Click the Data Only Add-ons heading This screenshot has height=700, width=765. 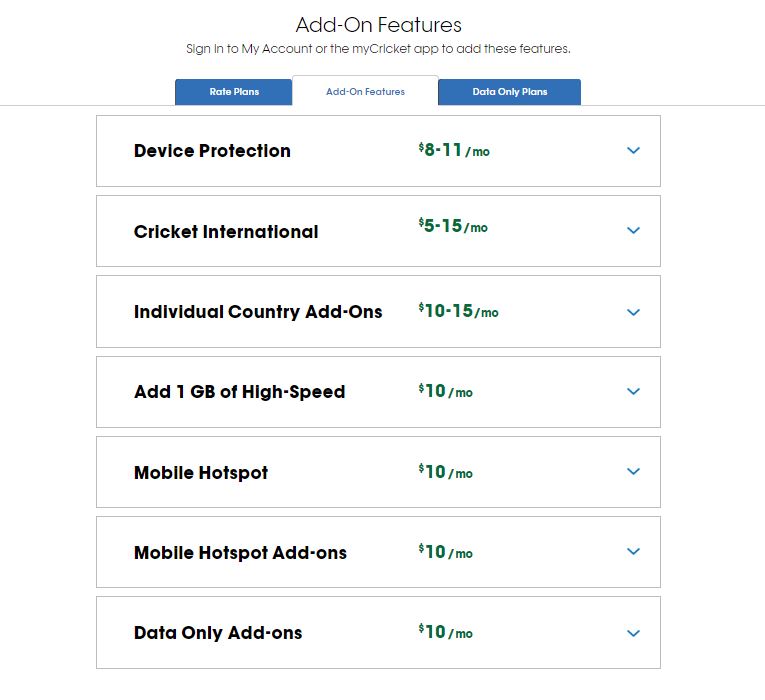[218, 633]
